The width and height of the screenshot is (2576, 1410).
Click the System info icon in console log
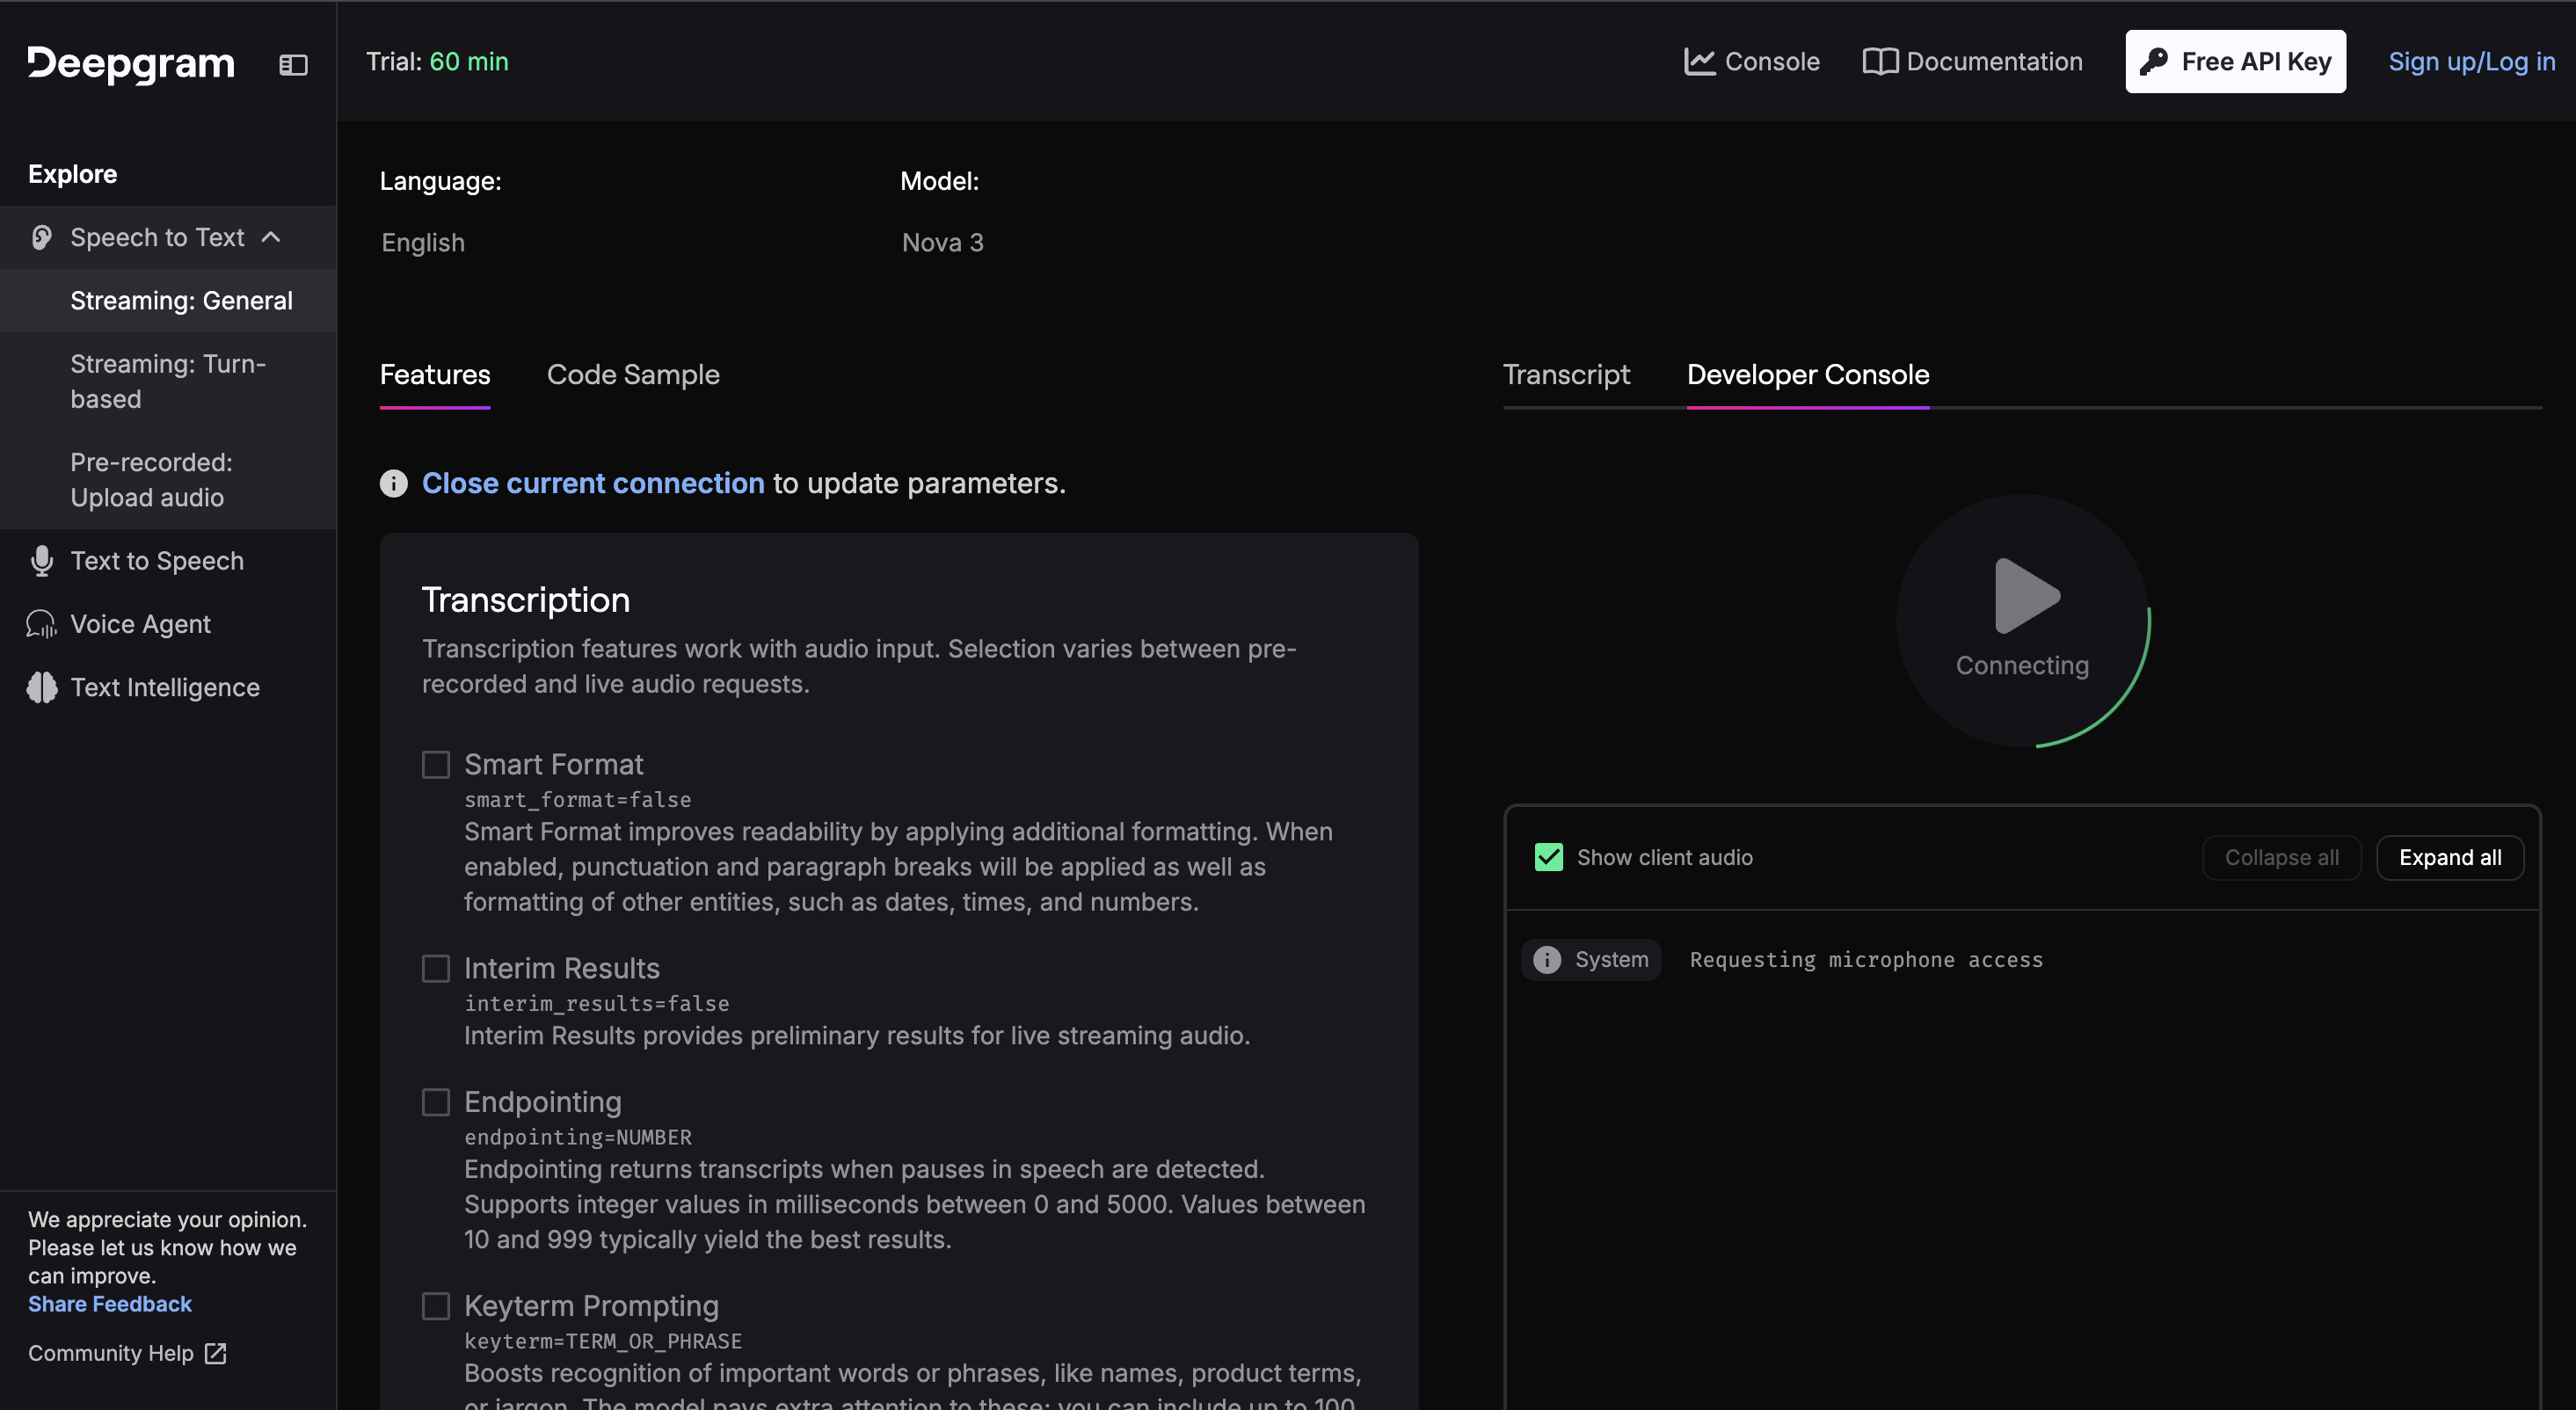coord(1547,960)
